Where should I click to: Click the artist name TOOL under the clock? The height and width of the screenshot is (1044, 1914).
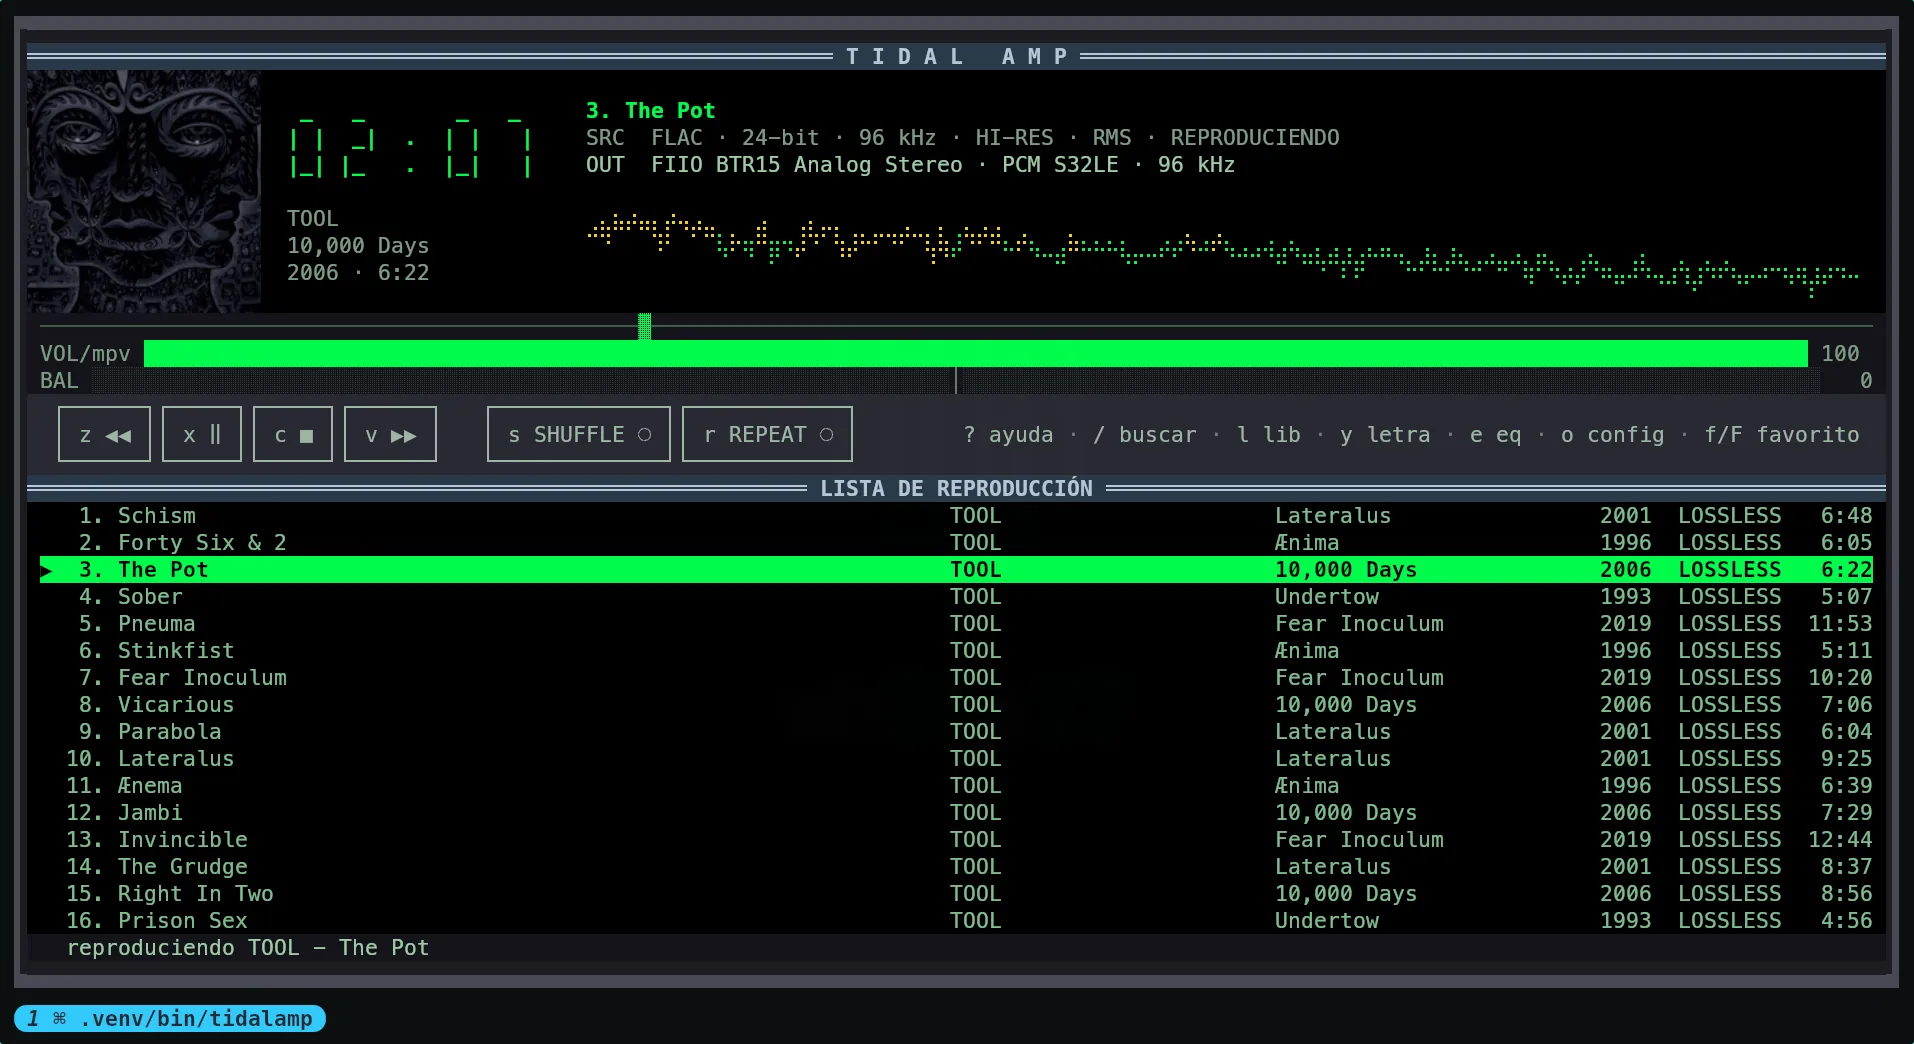click(x=312, y=218)
